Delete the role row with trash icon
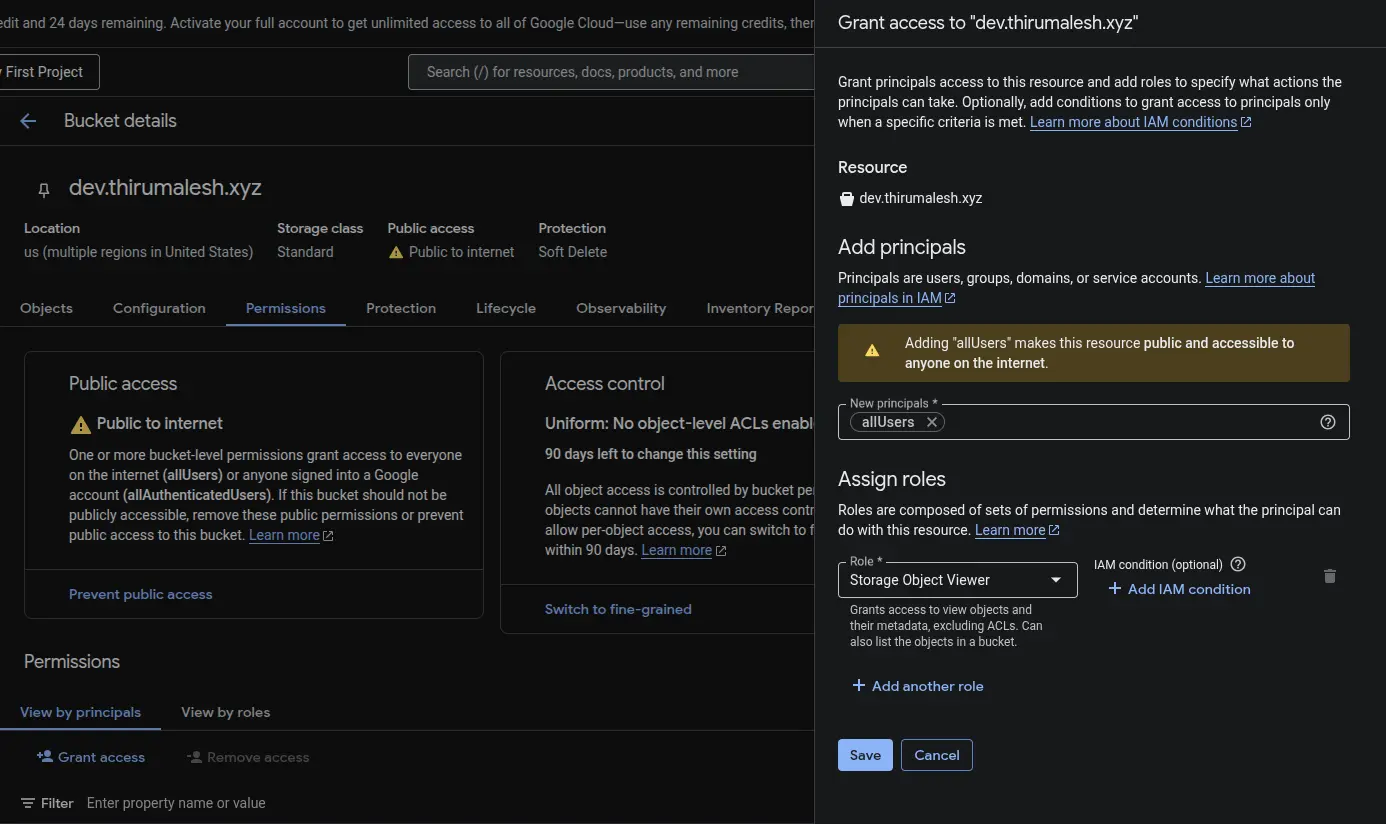Viewport: 1386px width, 824px height. [x=1330, y=576]
